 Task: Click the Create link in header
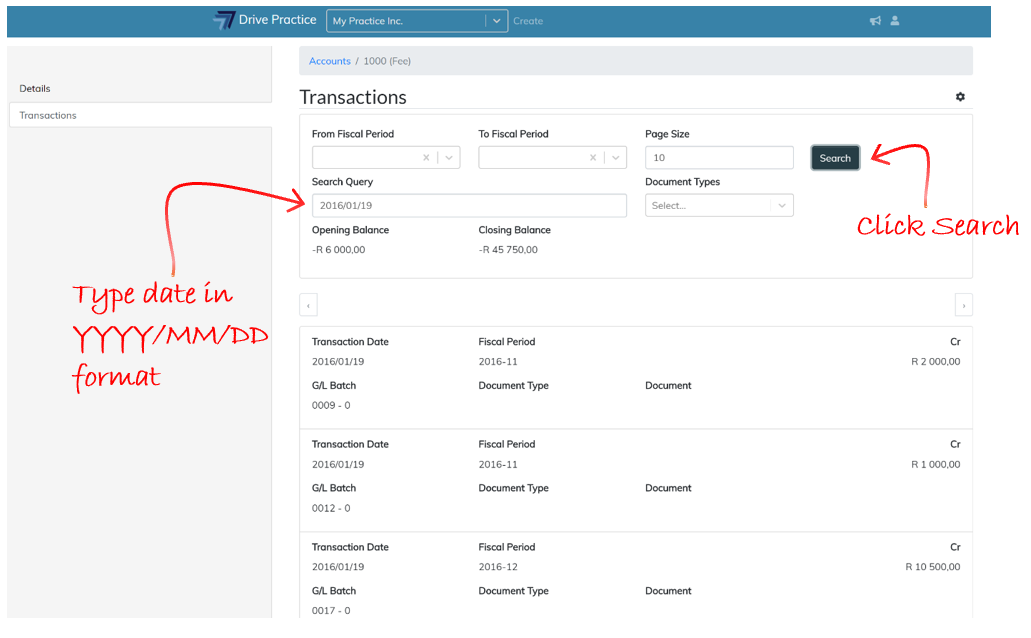pos(528,21)
